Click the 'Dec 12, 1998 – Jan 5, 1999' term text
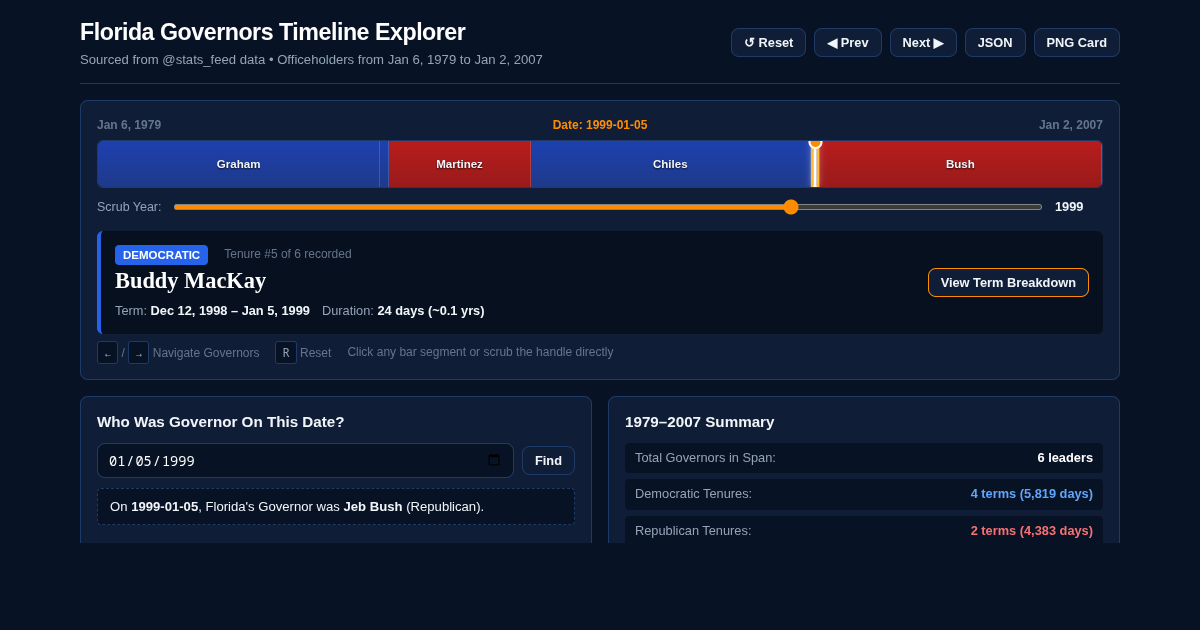The image size is (1200, 630). tap(230, 311)
